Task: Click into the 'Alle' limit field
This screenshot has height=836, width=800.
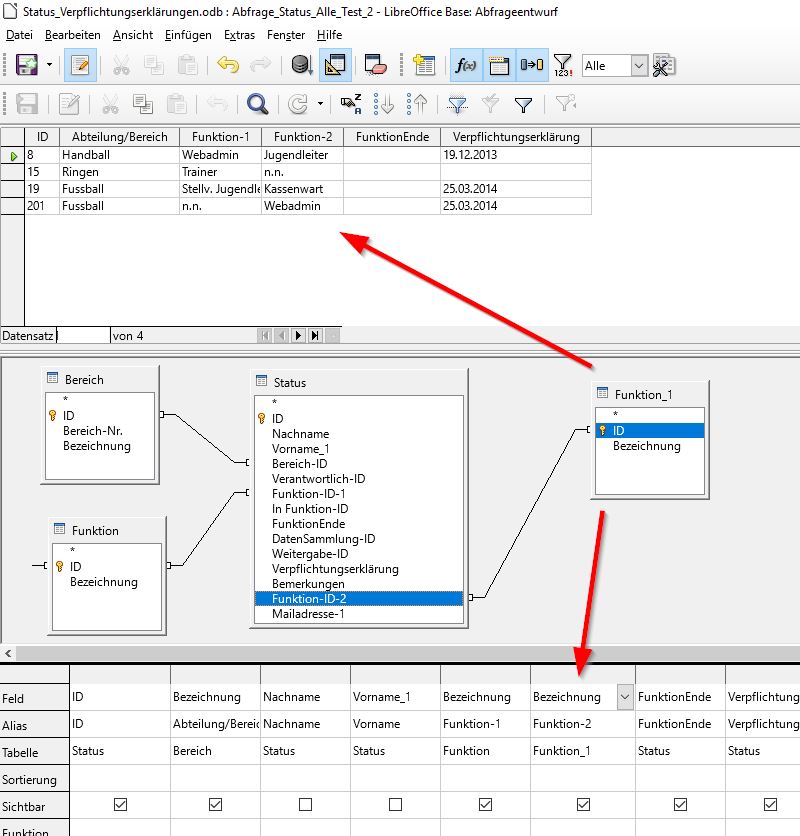Action: [606, 66]
